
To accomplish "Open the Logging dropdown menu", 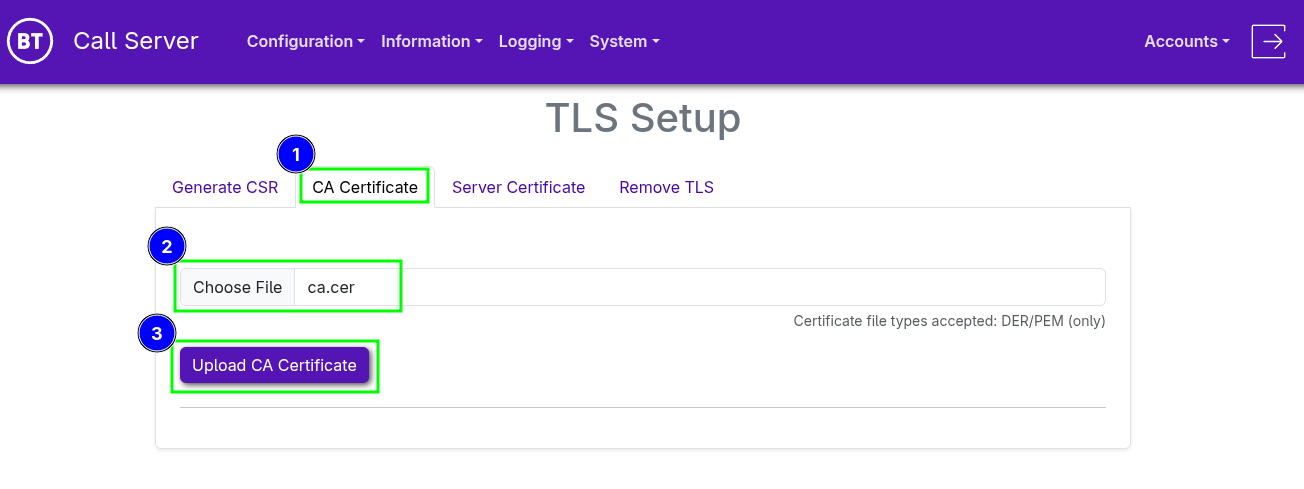I will click(536, 41).
